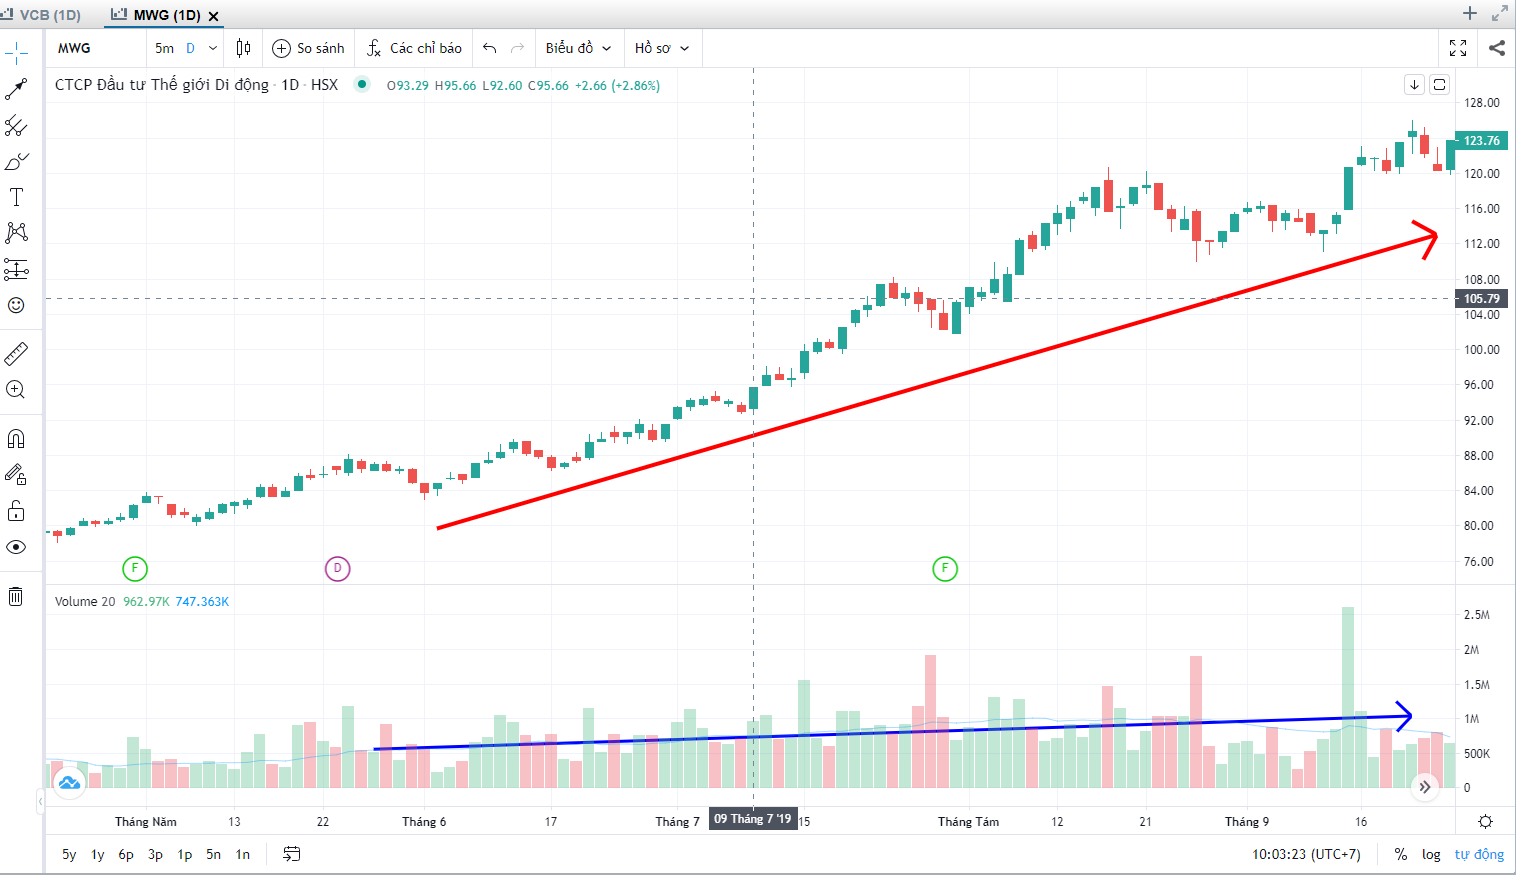Click the 123.76 last price label

pos(1481,141)
